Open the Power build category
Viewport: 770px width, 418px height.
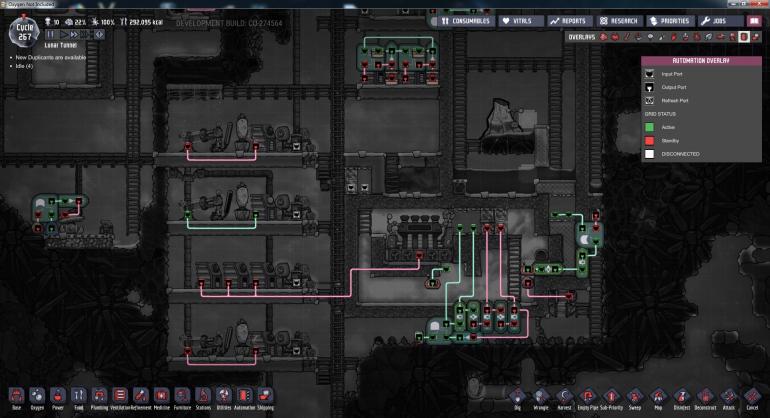[58, 396]
